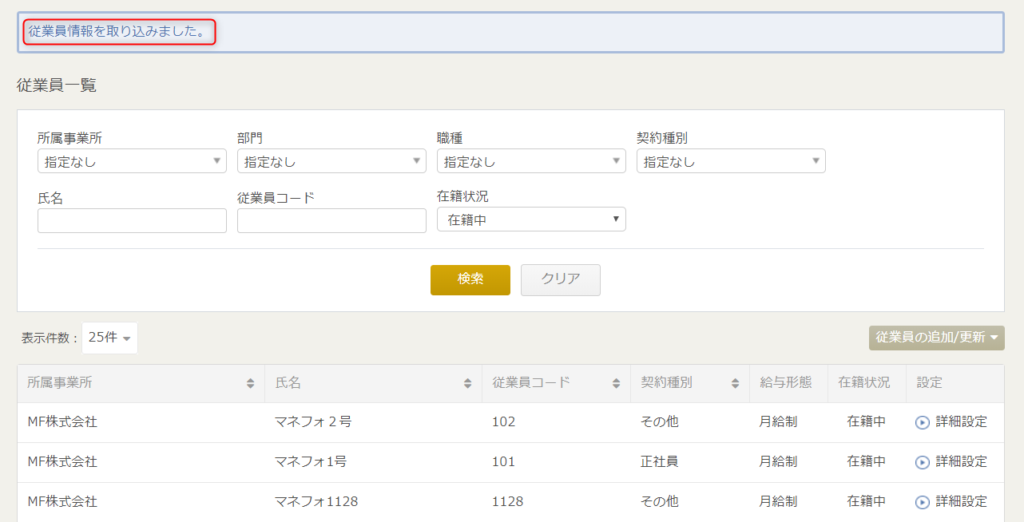Open the 表示件数 25件 selector
Viewport: 1024px width, 522px height.
point(110,338)
